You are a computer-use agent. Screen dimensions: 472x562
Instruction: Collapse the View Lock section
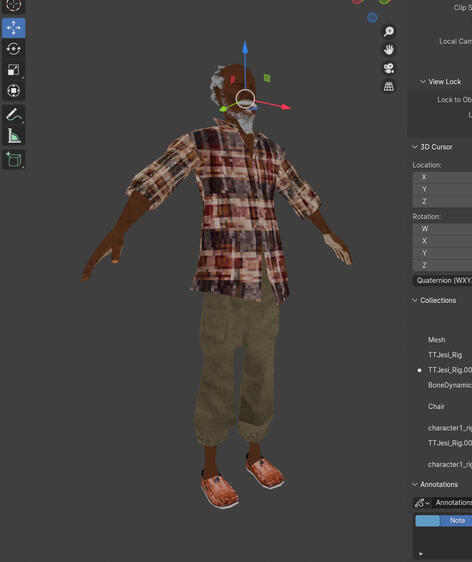(440, 82)
